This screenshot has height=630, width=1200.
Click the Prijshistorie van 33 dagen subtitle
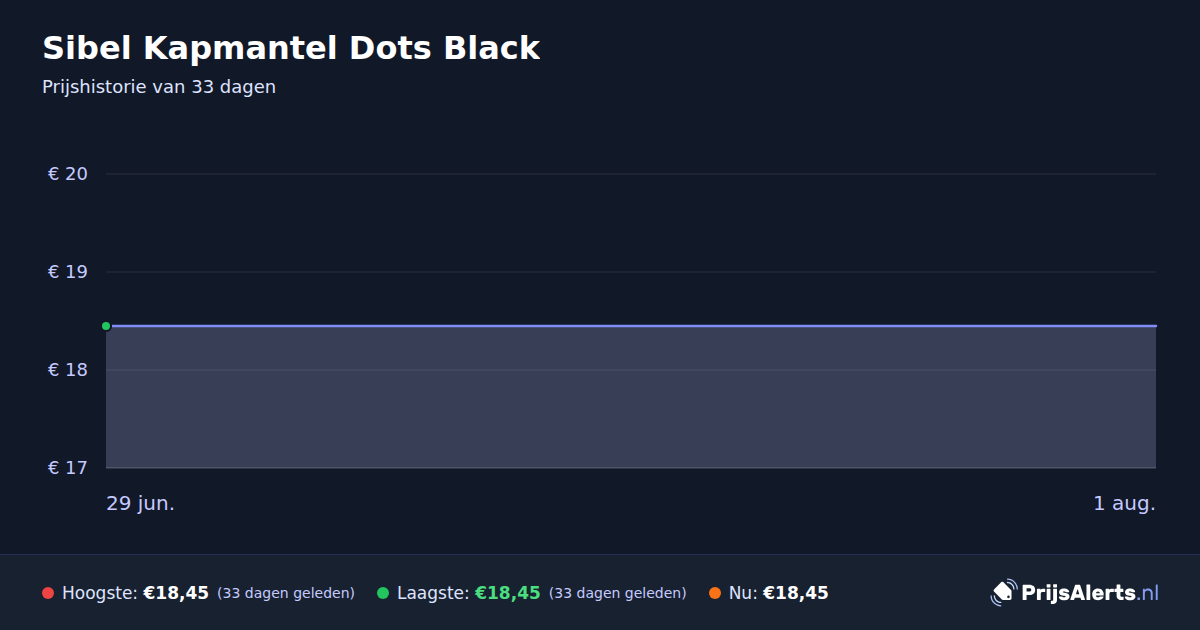tap(159, 87)
